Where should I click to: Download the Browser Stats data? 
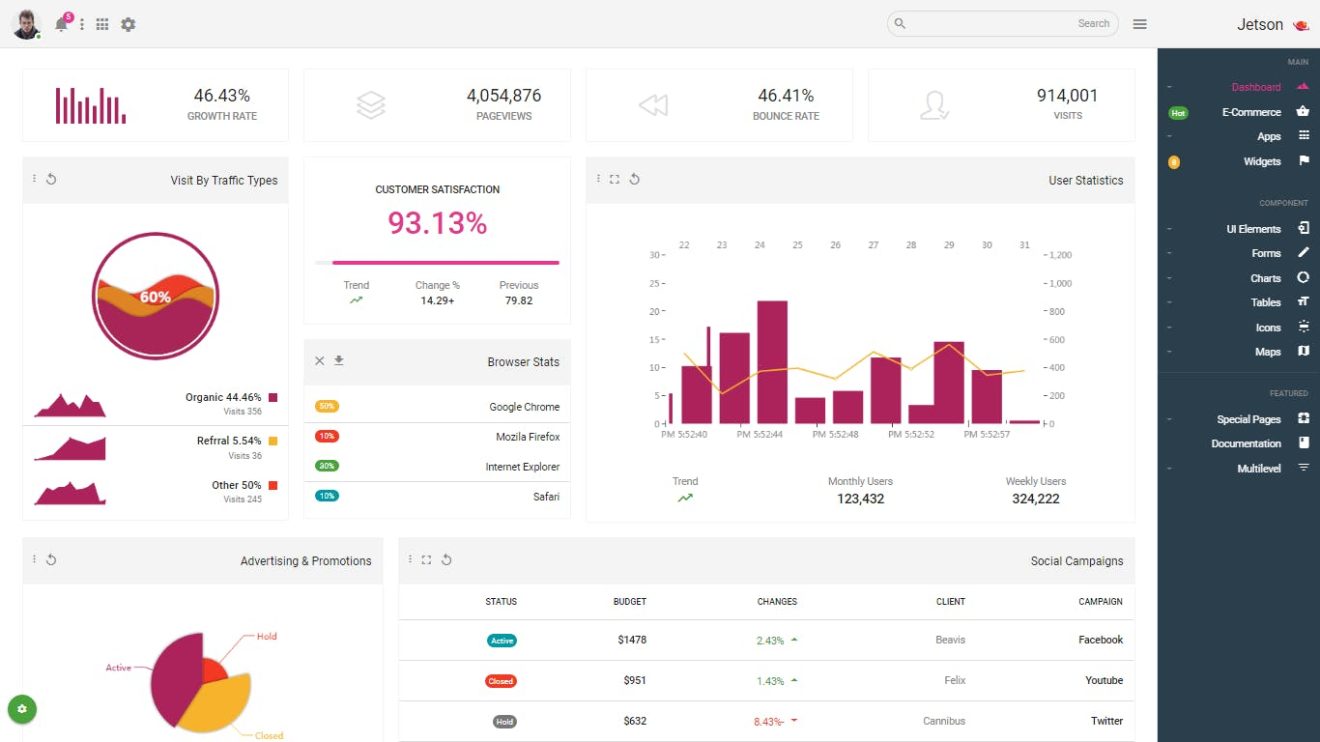[x=339, y=360]
